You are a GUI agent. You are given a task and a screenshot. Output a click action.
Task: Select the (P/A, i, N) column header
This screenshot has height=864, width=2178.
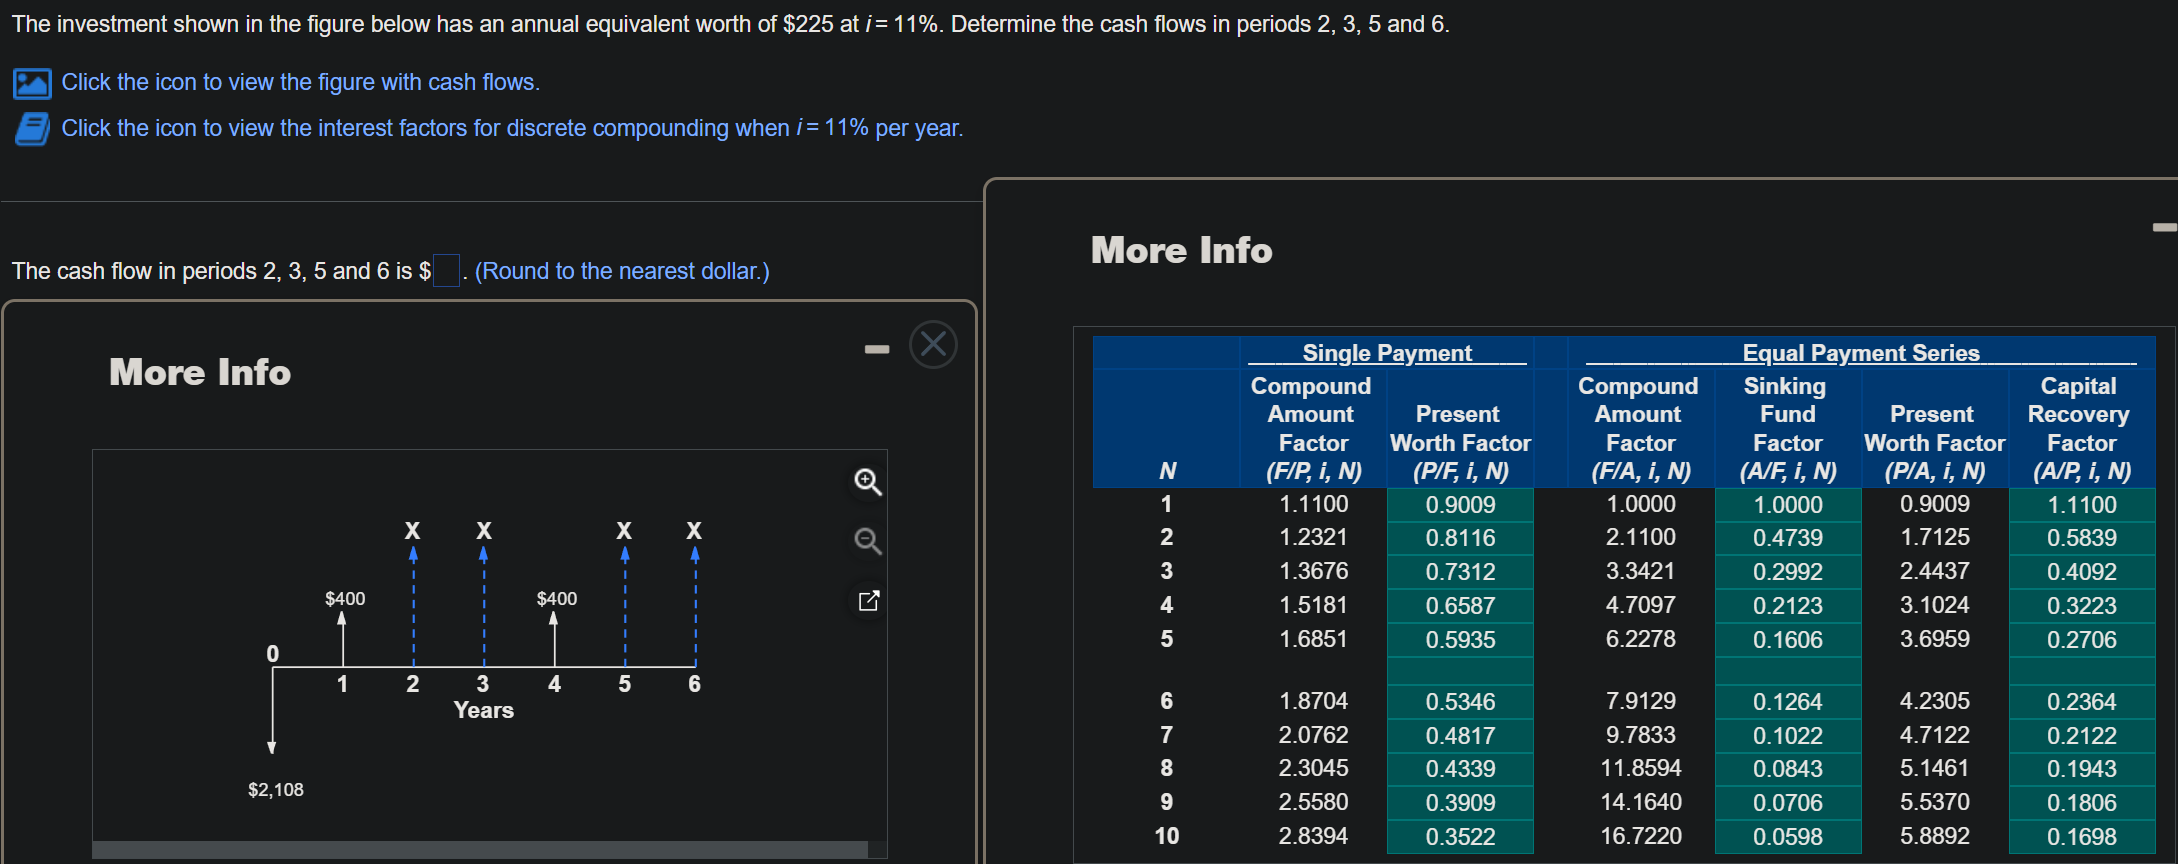point(1935,471)
